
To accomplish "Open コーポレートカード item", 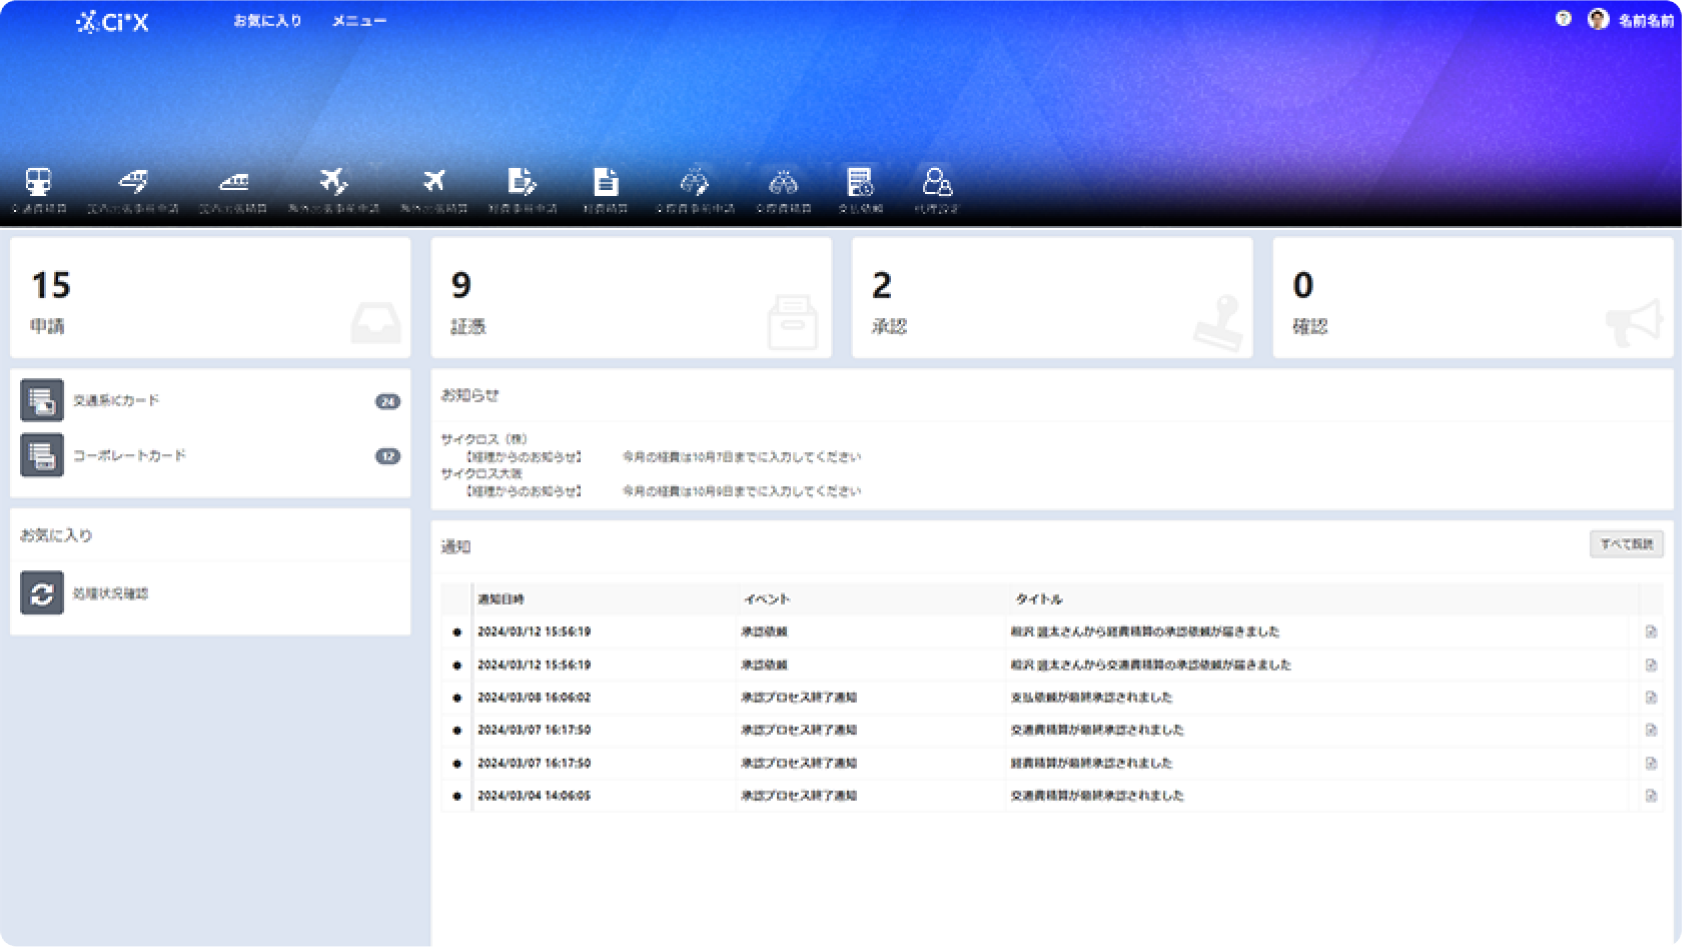I will click(129, 456).
